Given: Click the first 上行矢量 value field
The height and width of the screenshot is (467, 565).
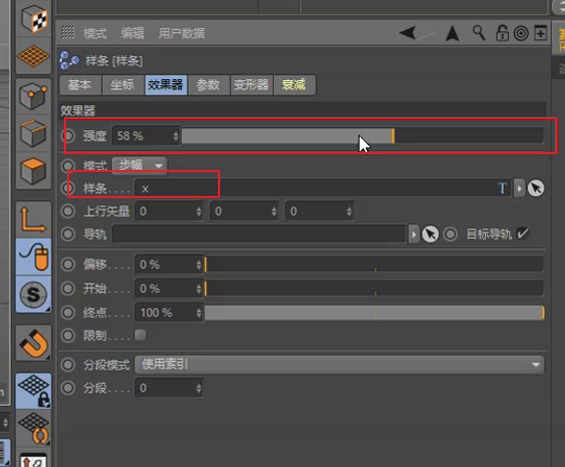Looking at the screenshot, I should click(x=169, y=211).
